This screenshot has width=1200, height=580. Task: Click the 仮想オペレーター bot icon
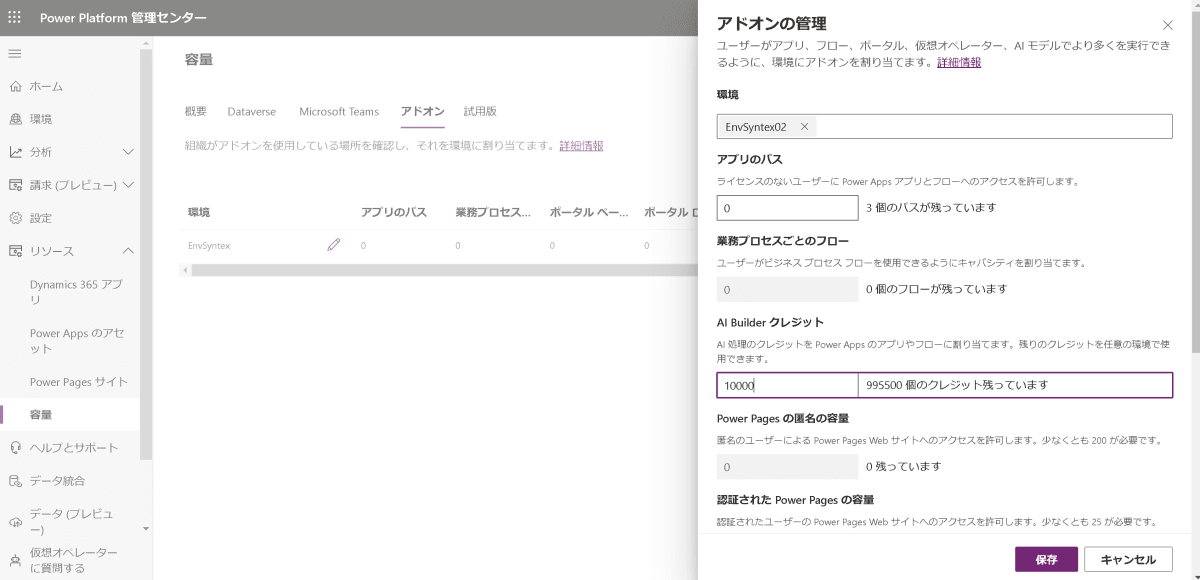(15, 560)
